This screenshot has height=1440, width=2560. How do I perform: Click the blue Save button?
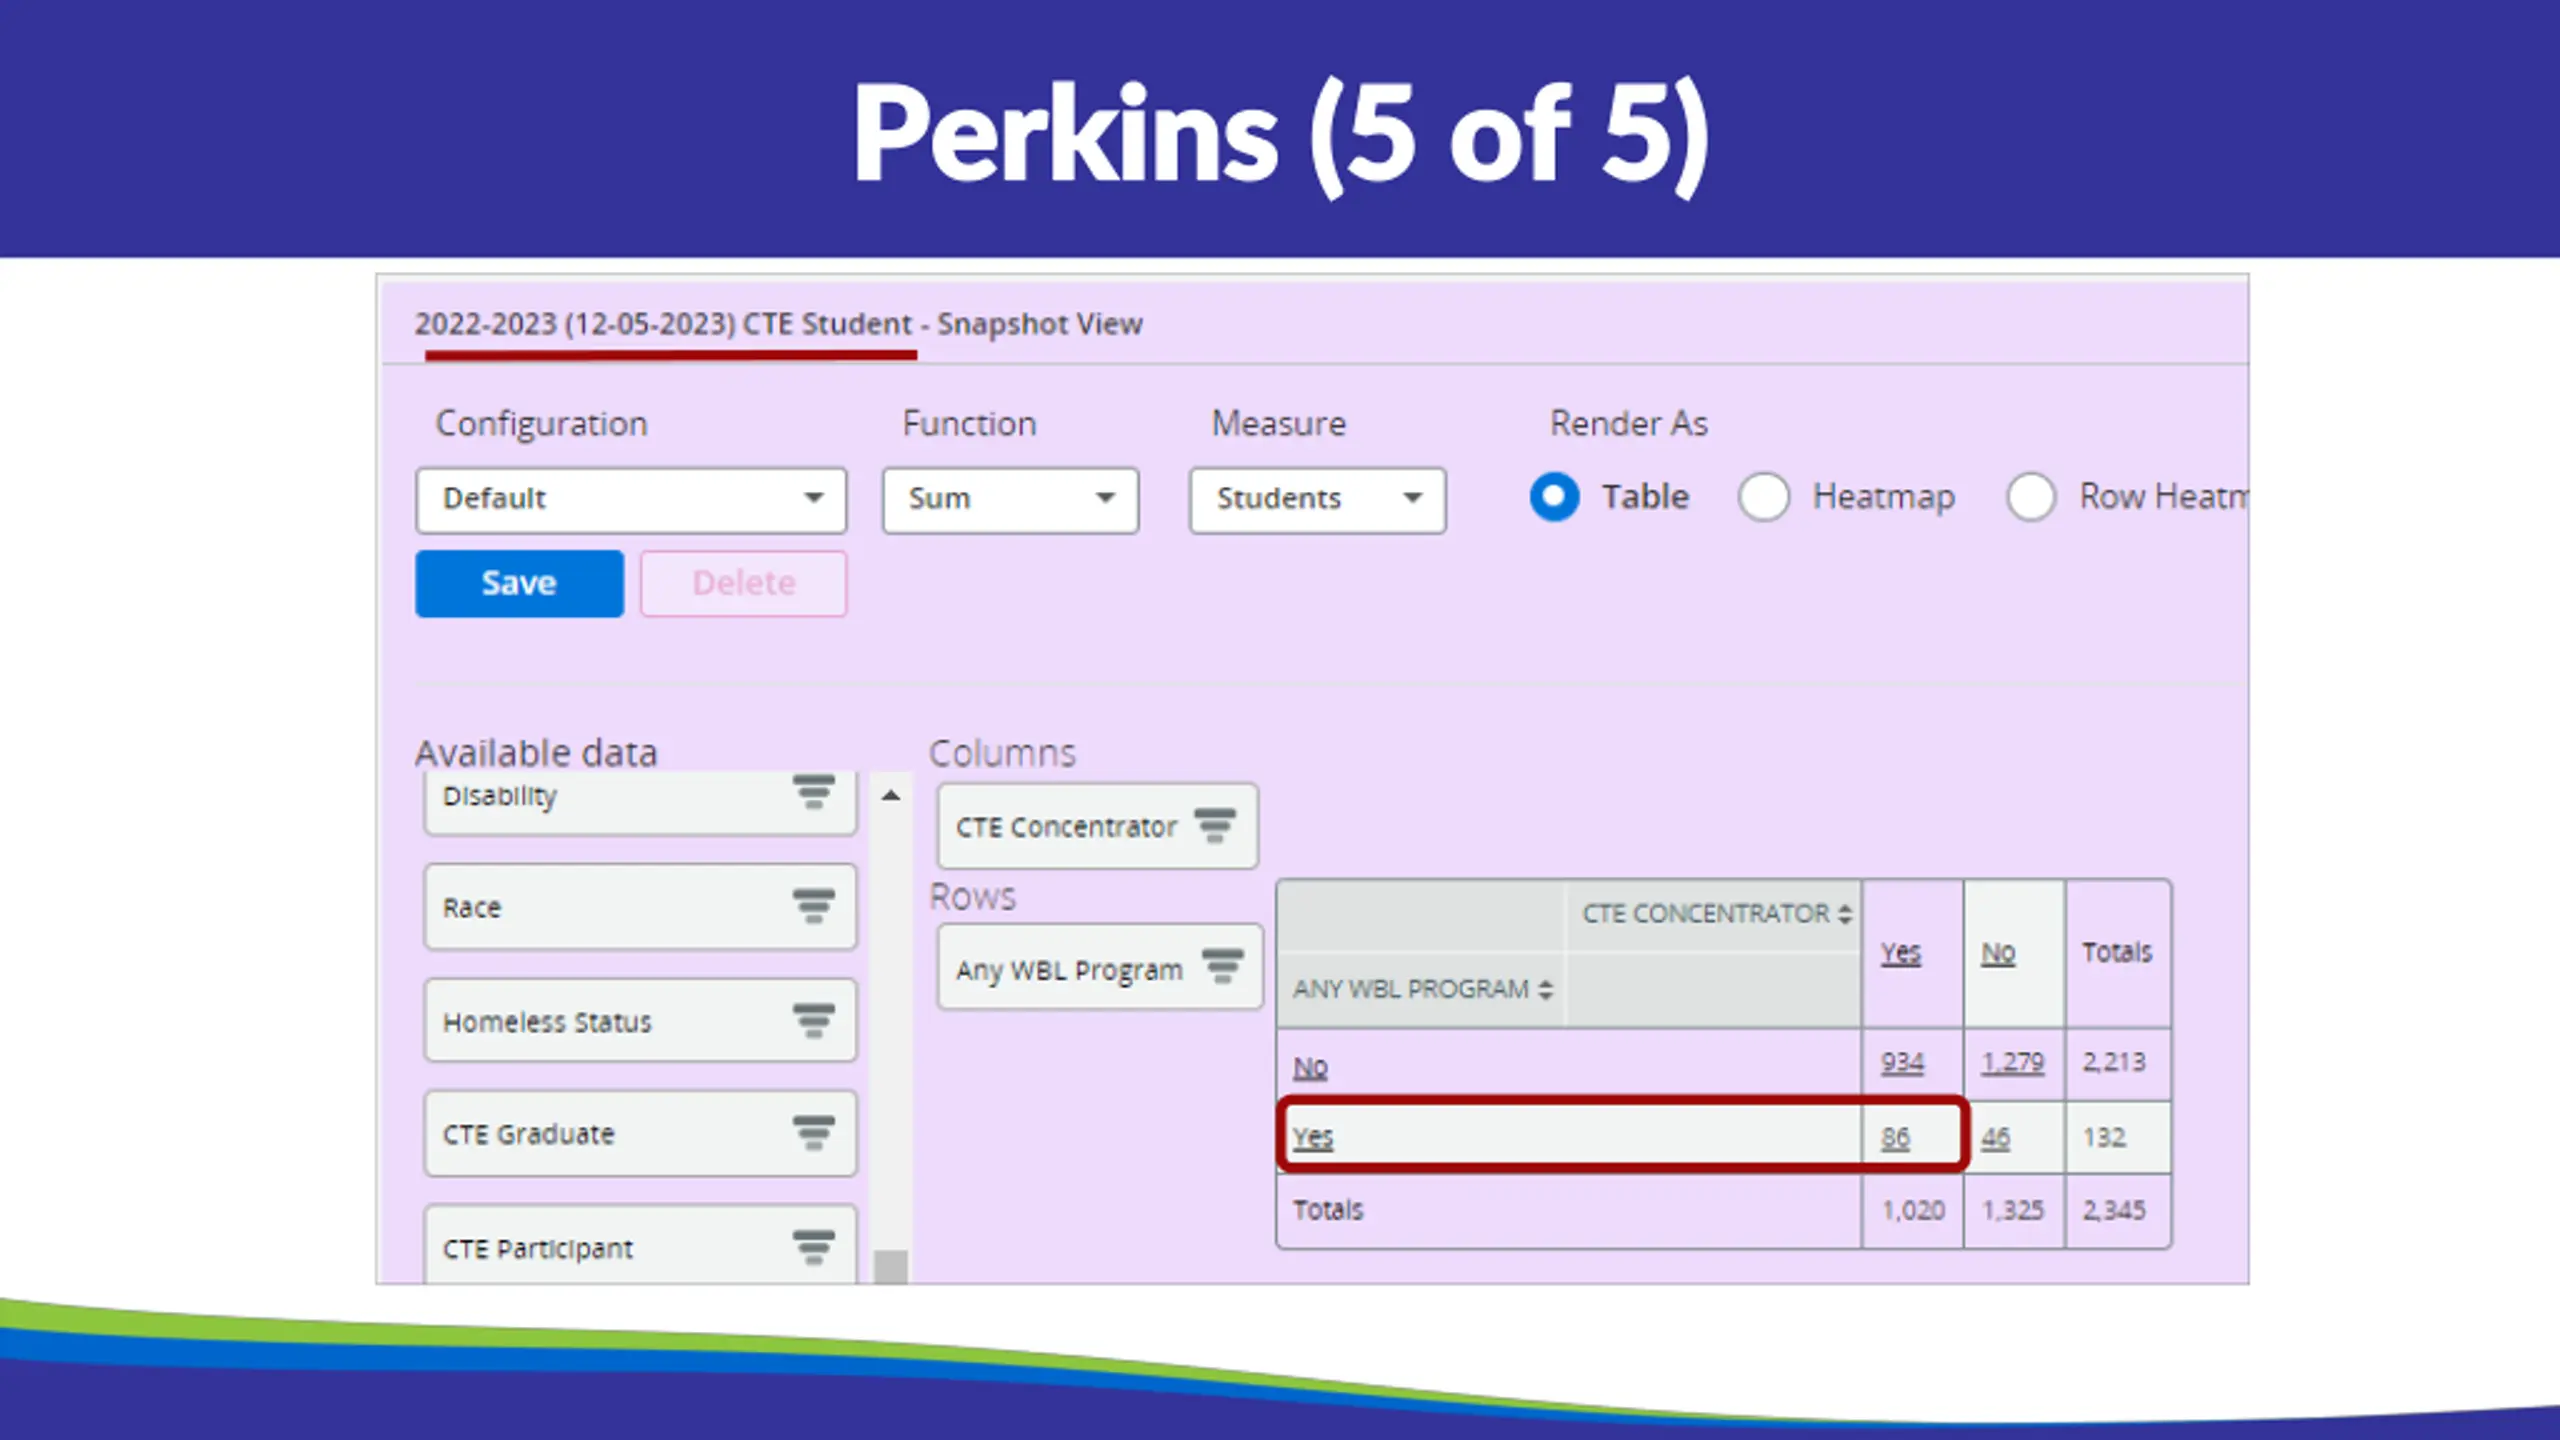(x=519, y=583)
